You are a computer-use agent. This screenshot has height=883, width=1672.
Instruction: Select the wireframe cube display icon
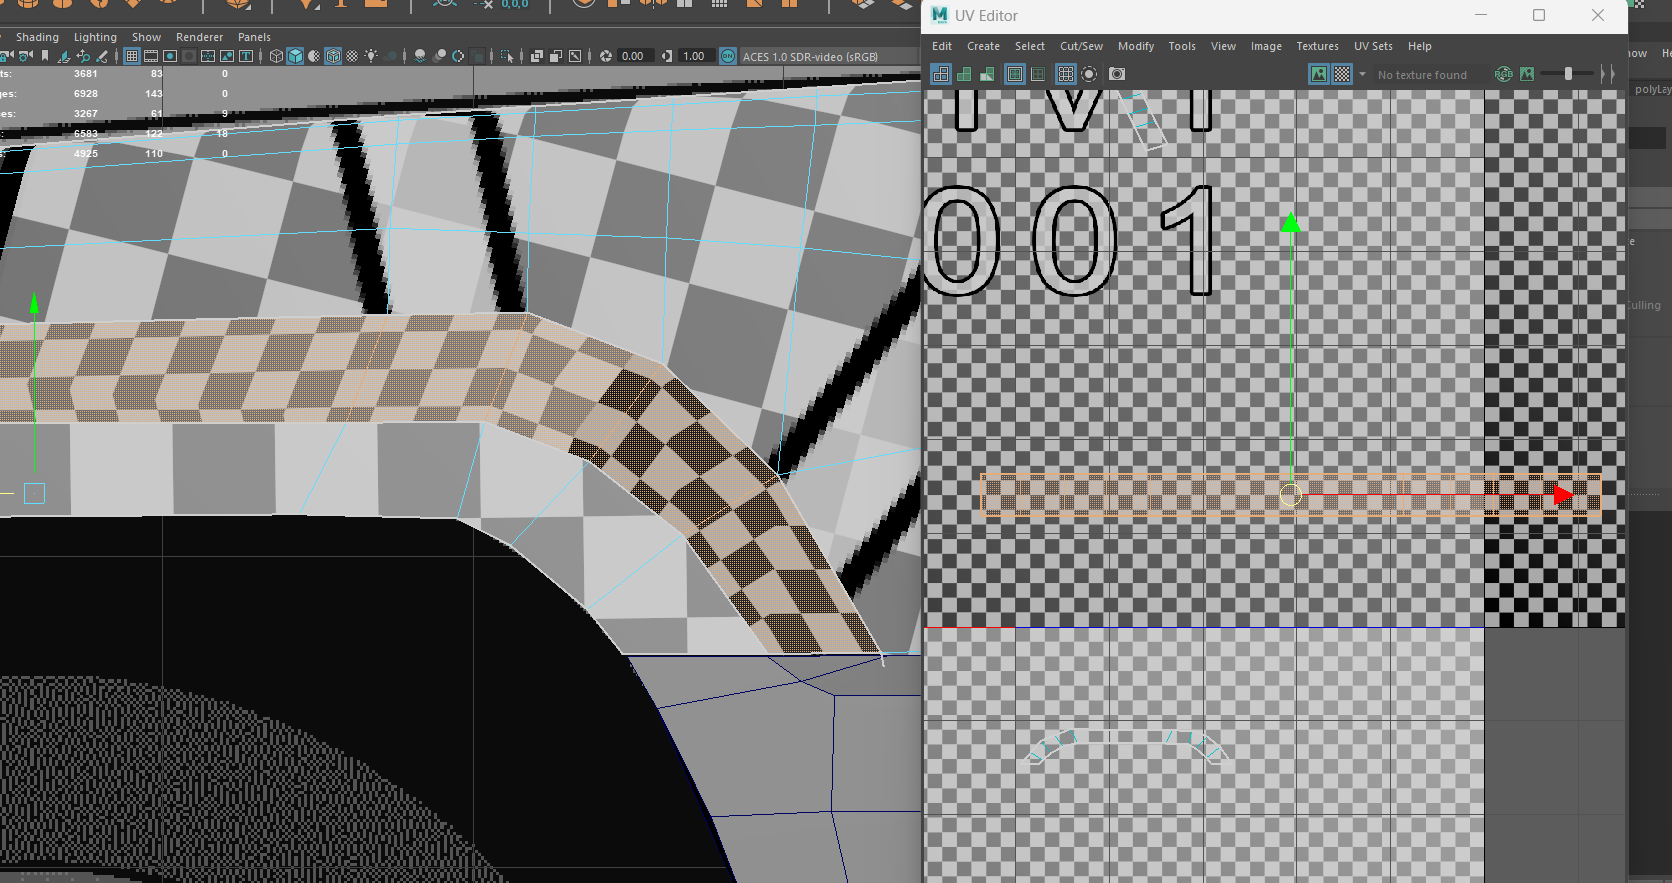[x=276, y=56]
